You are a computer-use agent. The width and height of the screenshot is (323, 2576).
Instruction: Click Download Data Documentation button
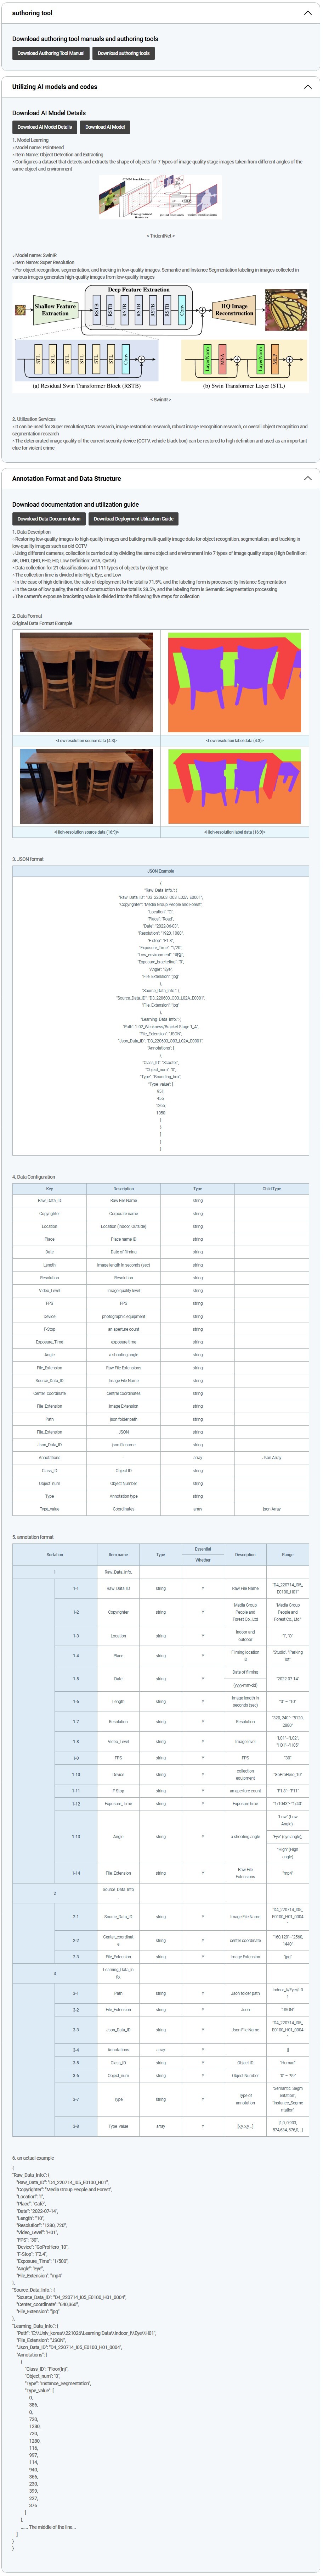pos(49,518)
